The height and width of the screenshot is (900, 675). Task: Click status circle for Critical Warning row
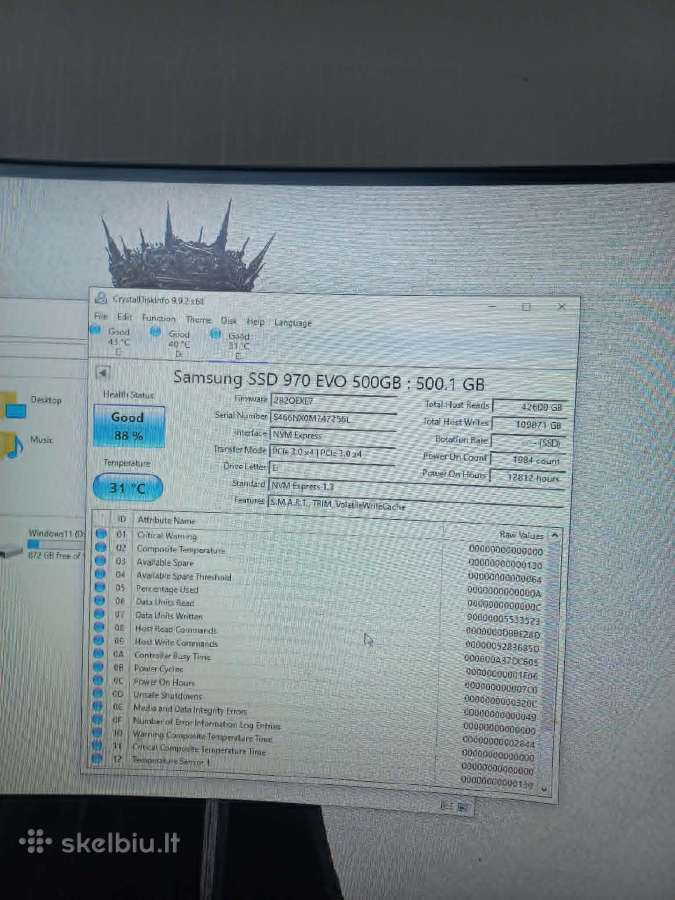click(x=101, y=534)
